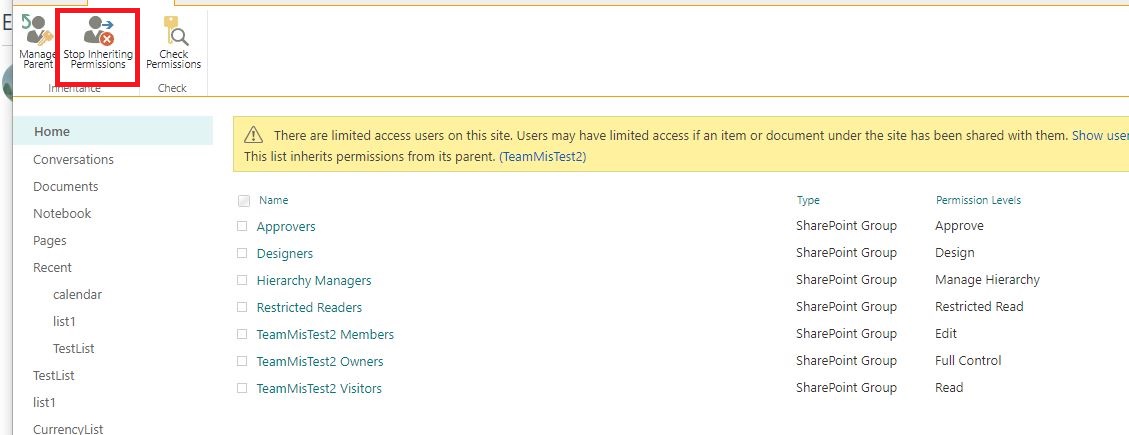Screen dimensions: 1129x435
Task: Tick the Restricted Readers checkbox
Action: coord(242,308)
